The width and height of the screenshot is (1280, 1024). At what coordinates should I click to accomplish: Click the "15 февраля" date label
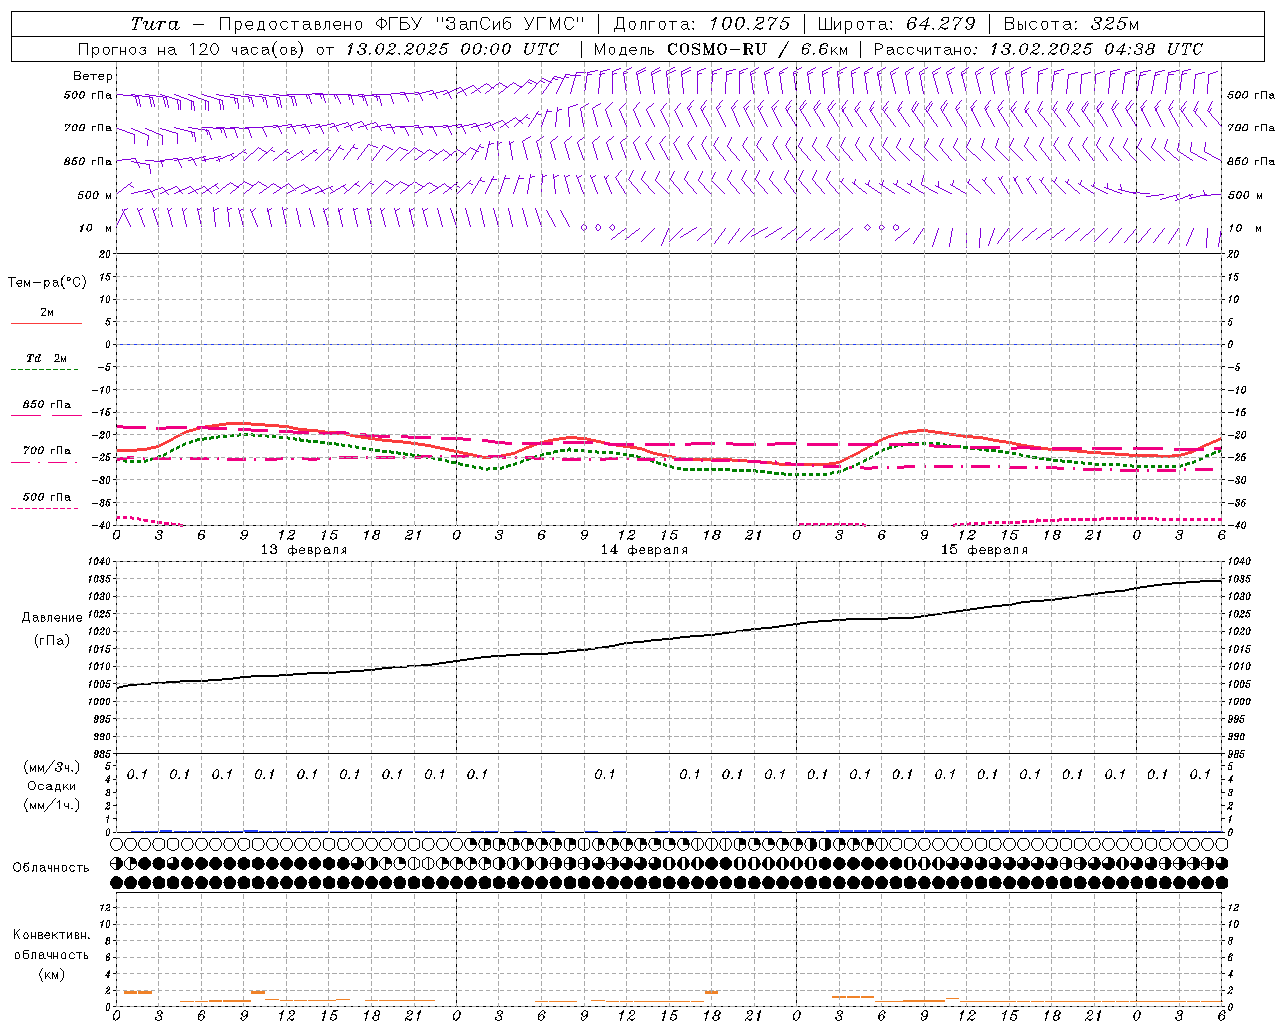click(x=984, y=550)
